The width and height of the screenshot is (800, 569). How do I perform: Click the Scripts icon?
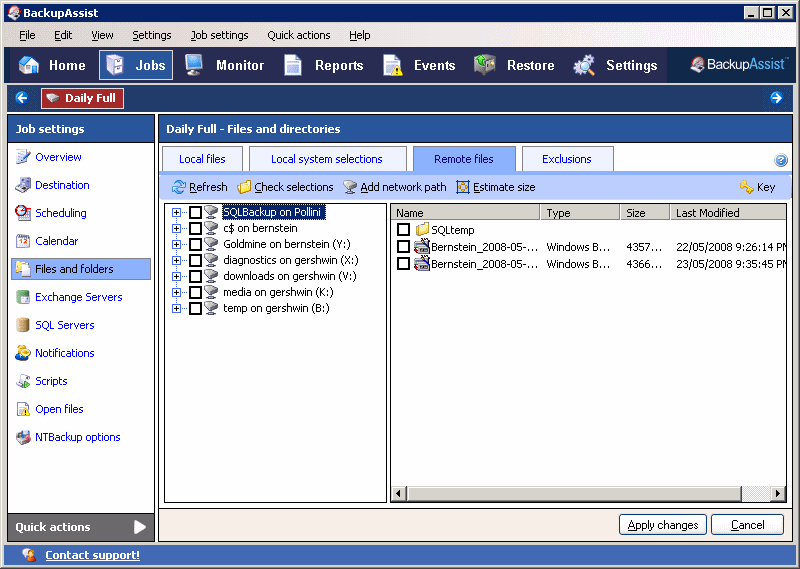pos(23,381)
